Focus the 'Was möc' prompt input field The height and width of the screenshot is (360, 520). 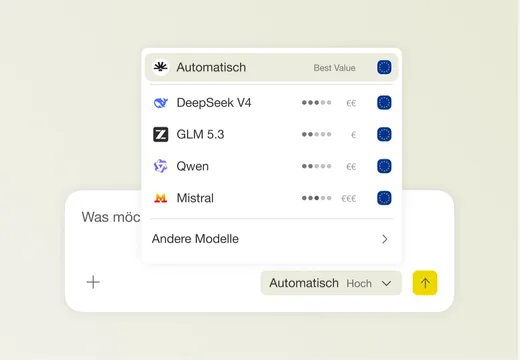(111, 217)
